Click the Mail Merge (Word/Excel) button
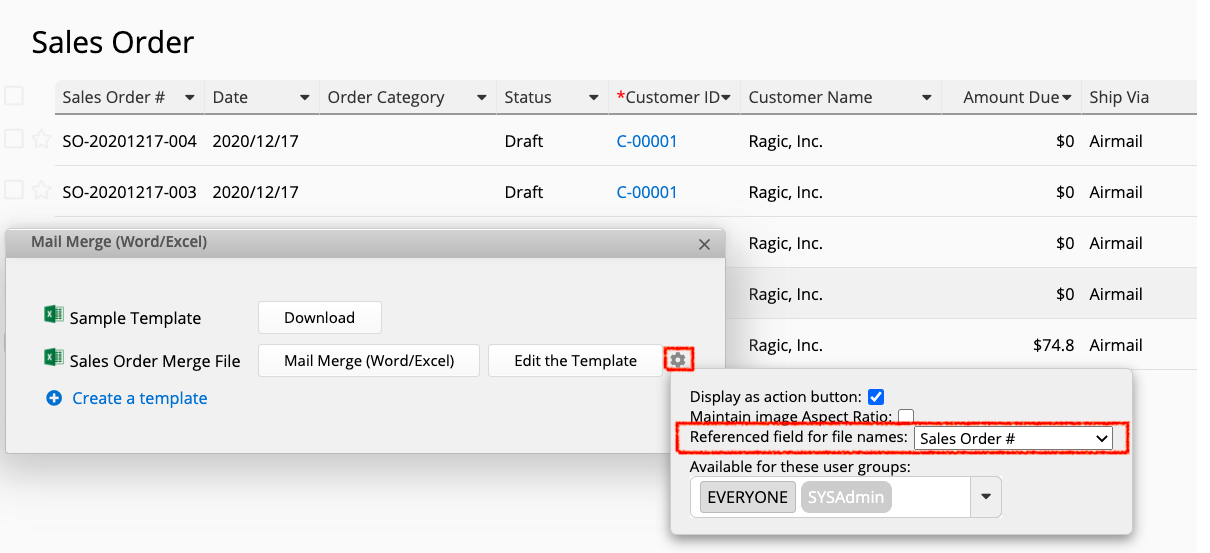This screenshot has width=1210, height=553. click(x=369, y=361)
